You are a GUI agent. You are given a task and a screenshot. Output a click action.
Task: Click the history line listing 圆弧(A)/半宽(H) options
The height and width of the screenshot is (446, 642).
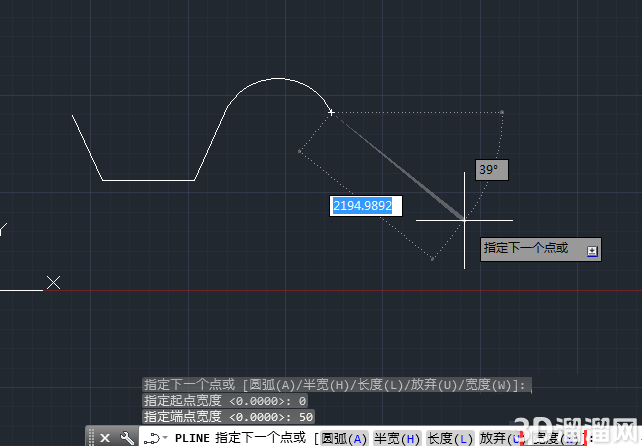tap(337, 385)
